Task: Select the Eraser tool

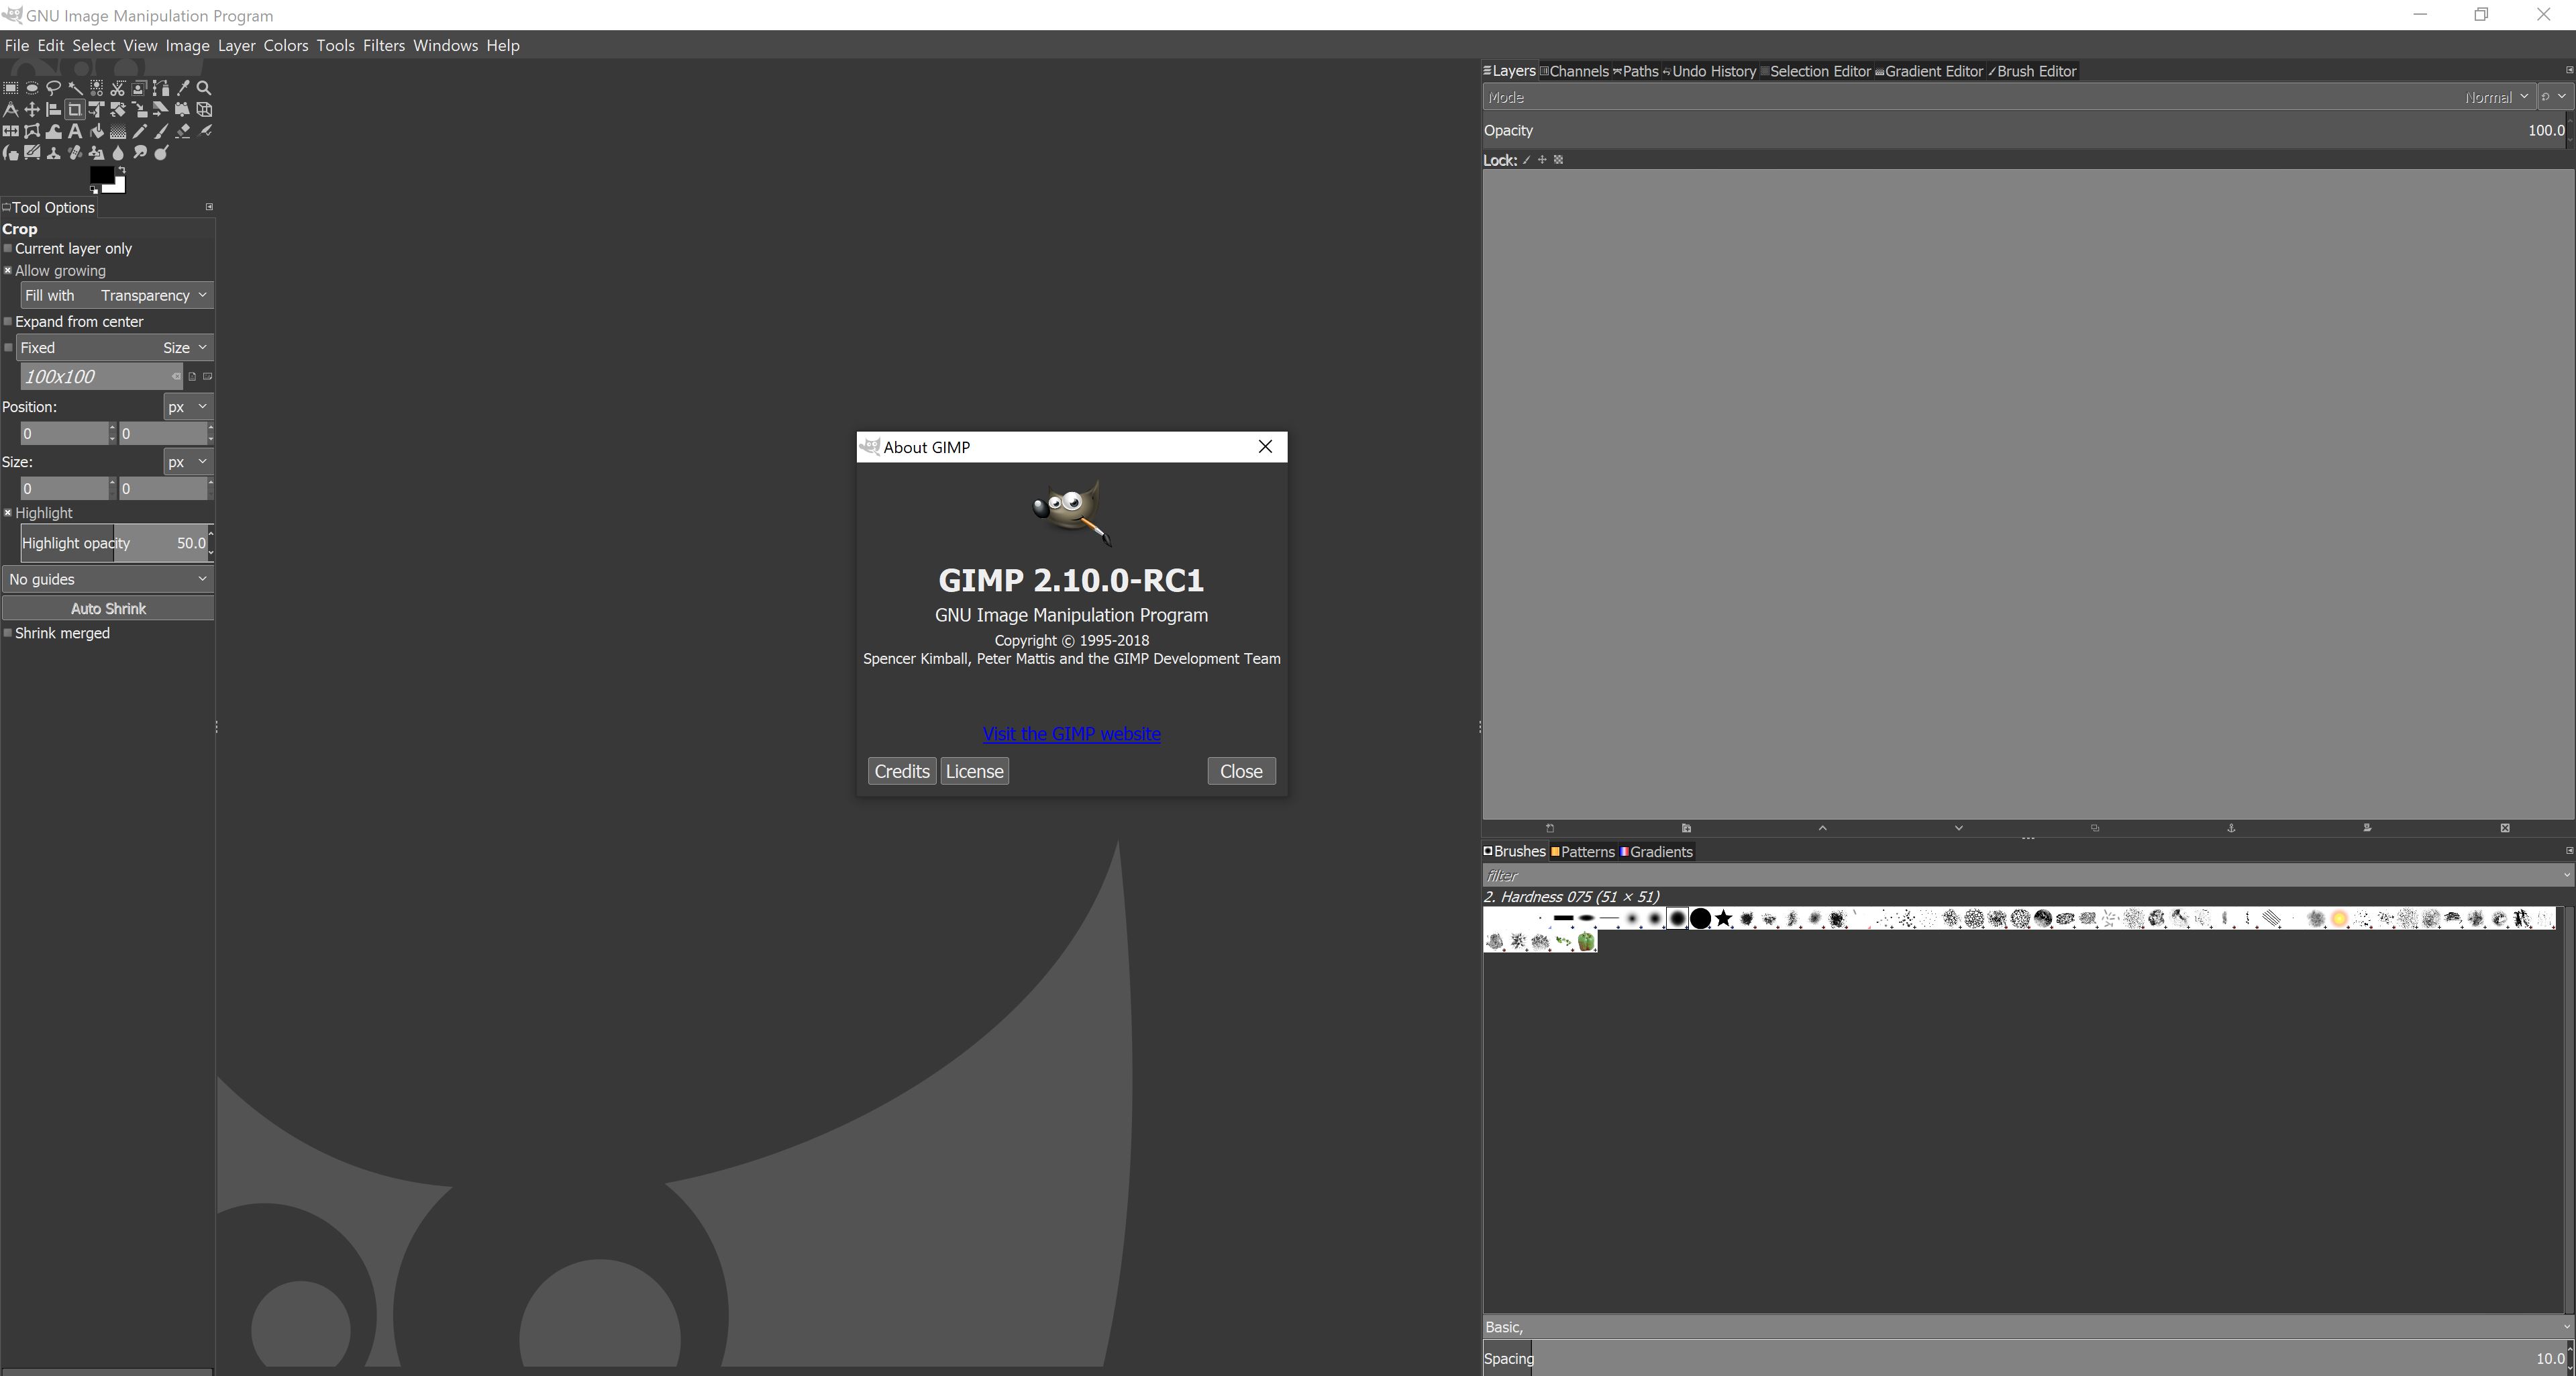Action: tap(183, 131)
